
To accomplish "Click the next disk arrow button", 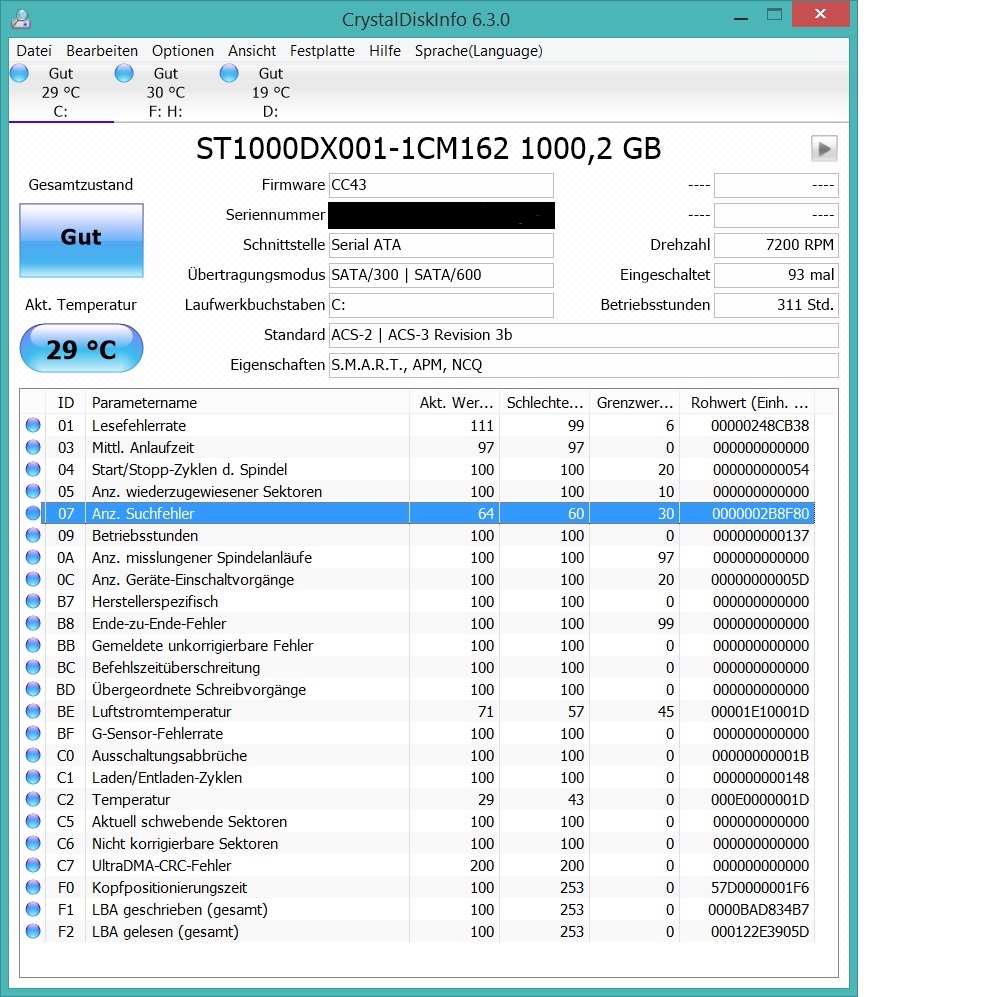I will click(824, 149).
